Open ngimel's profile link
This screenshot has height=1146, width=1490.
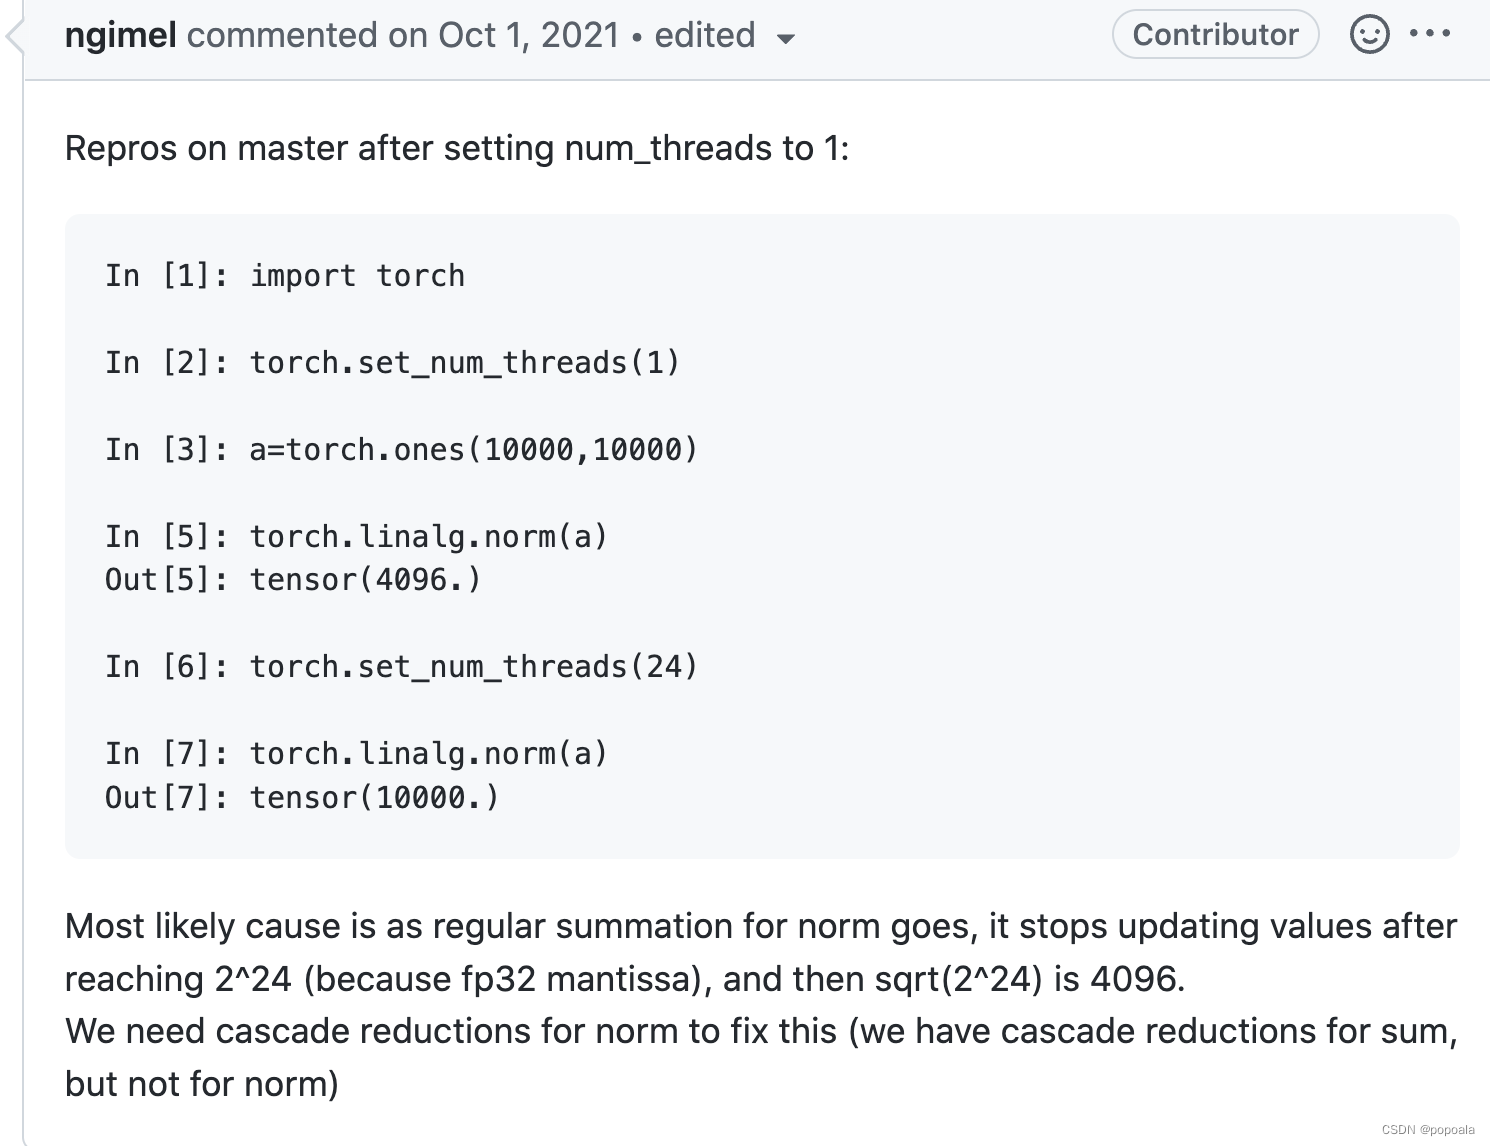coord(119,34)
